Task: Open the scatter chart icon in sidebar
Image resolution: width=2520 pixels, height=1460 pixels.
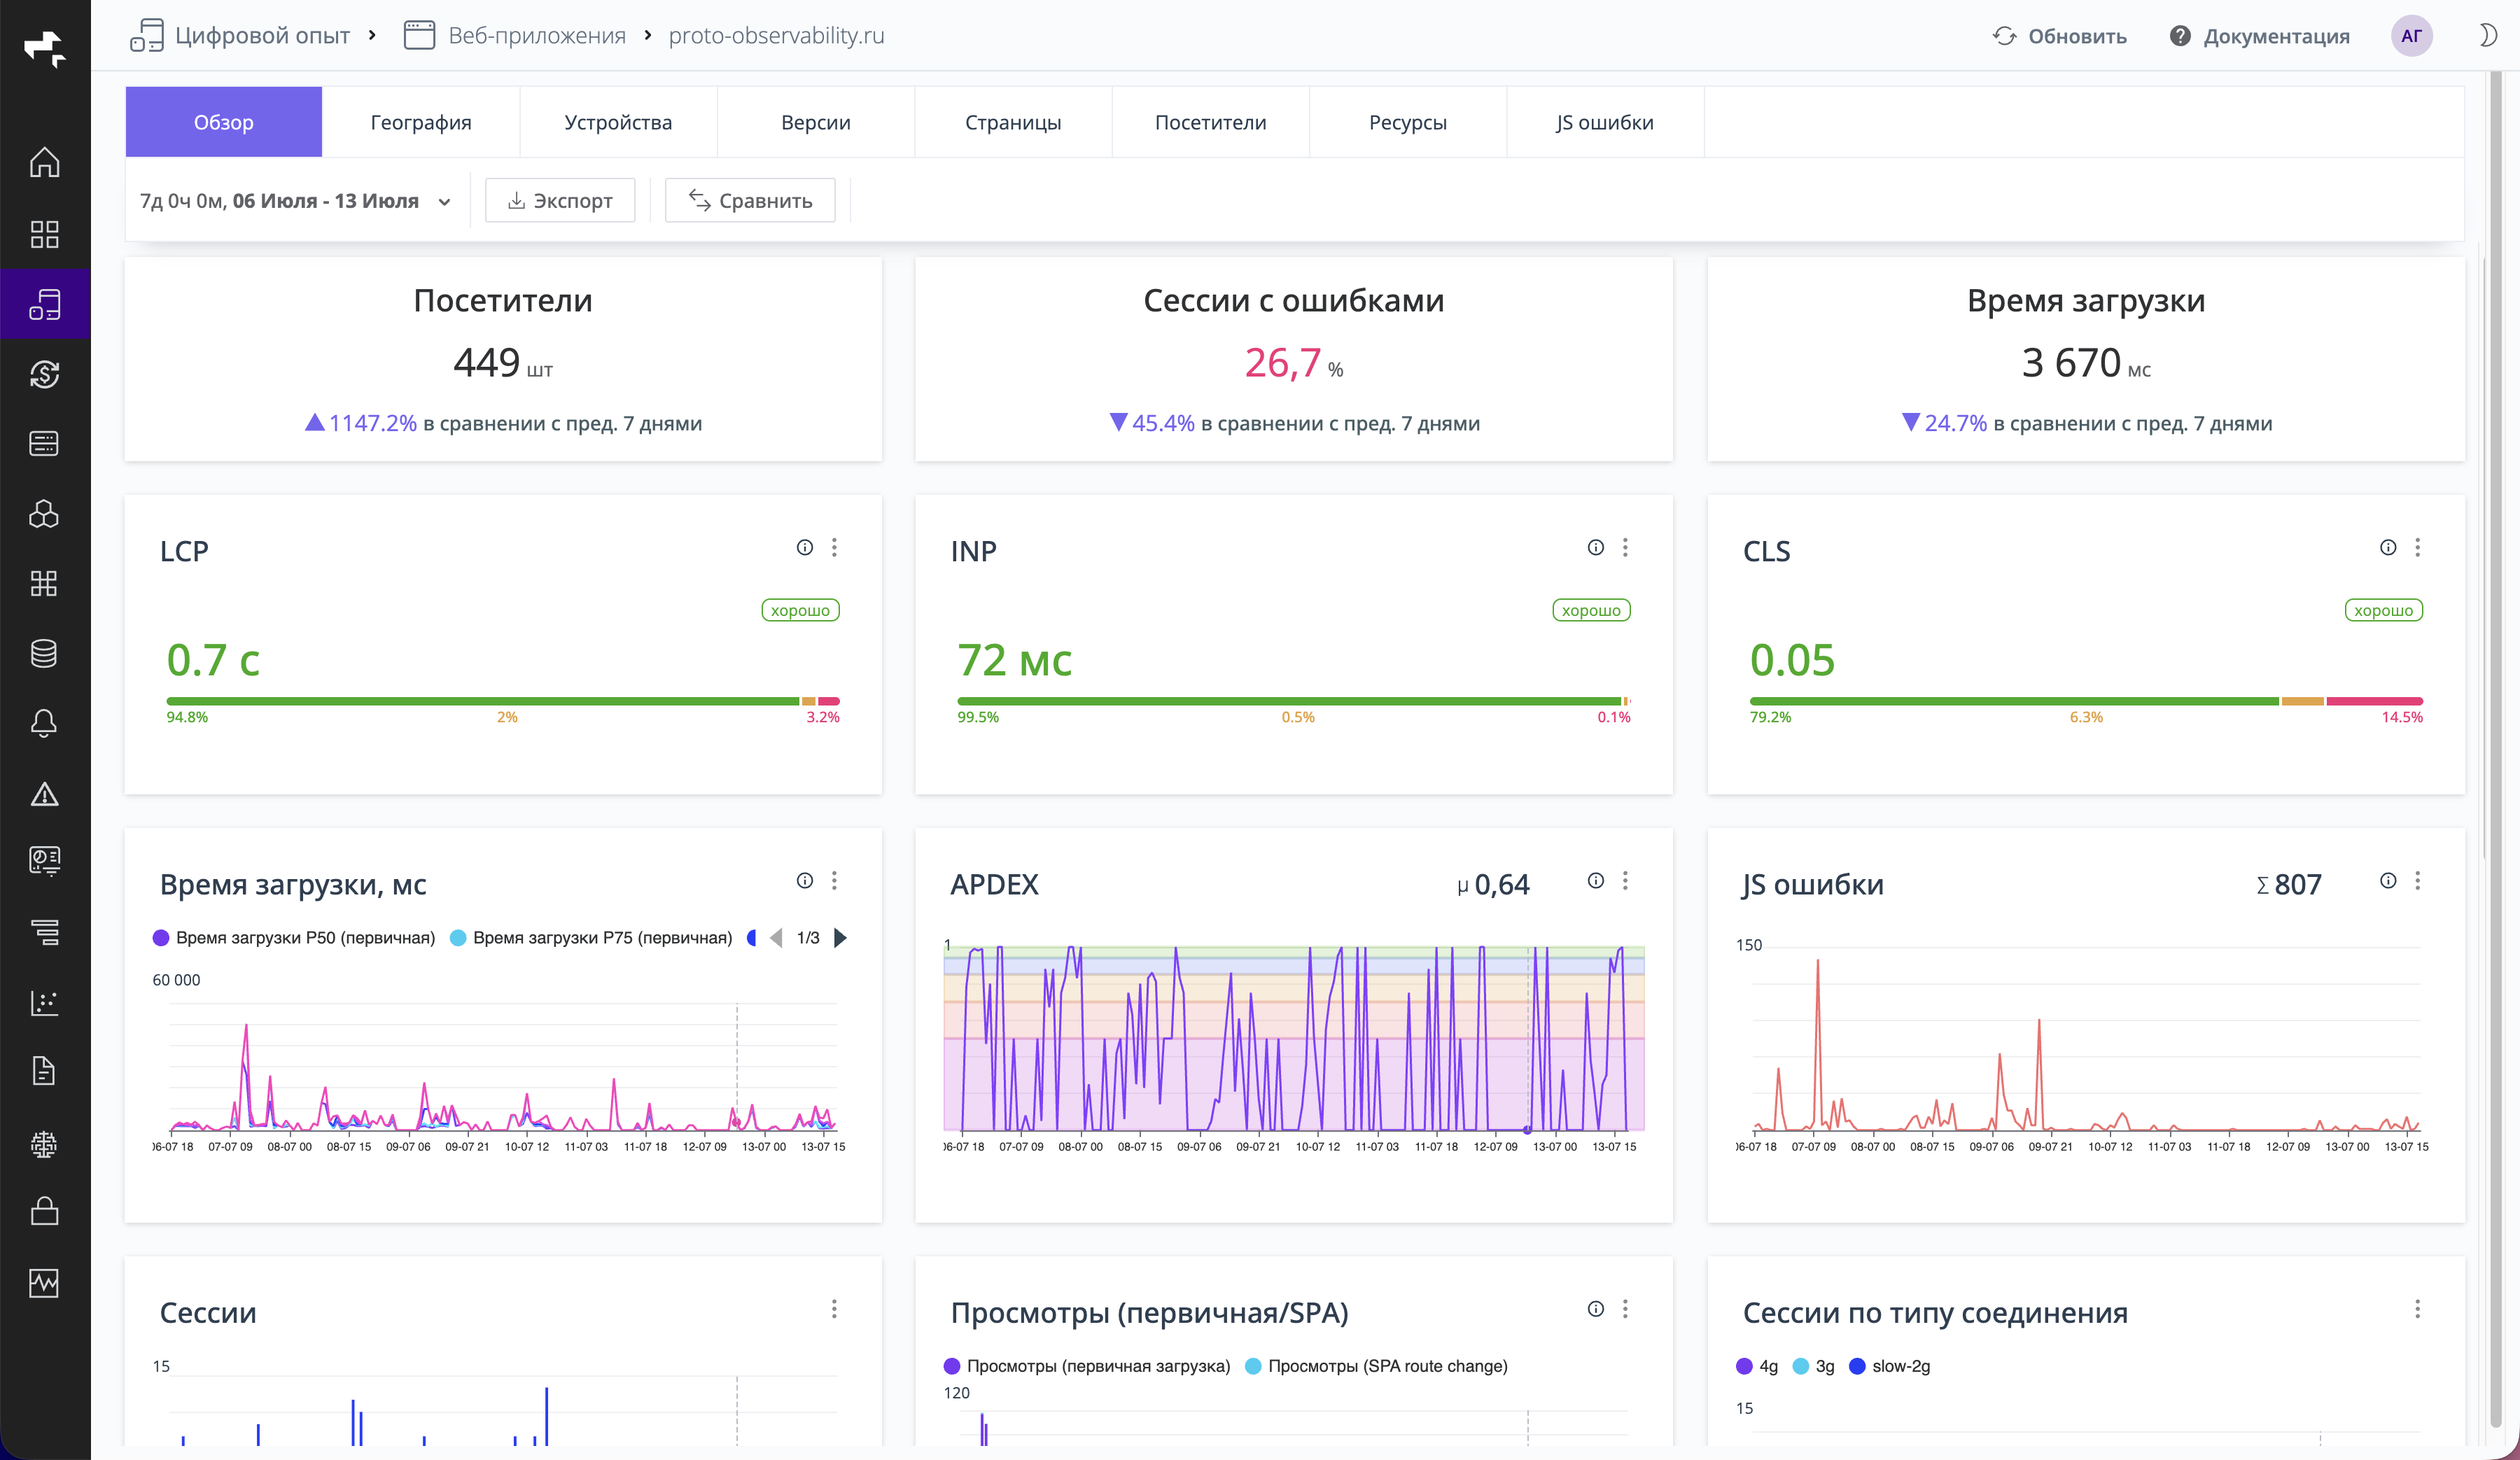Action: 44,1003
